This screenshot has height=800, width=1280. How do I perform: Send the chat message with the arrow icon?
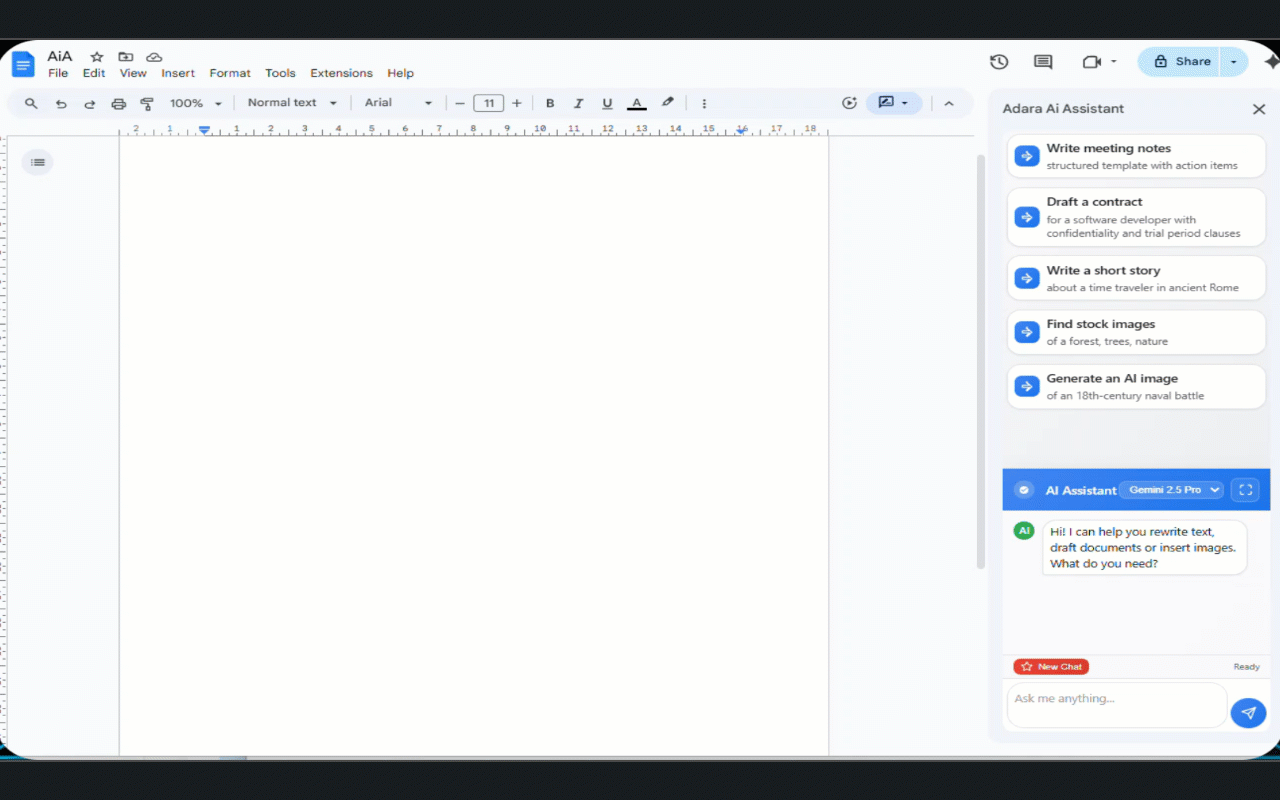[1248, 712]
